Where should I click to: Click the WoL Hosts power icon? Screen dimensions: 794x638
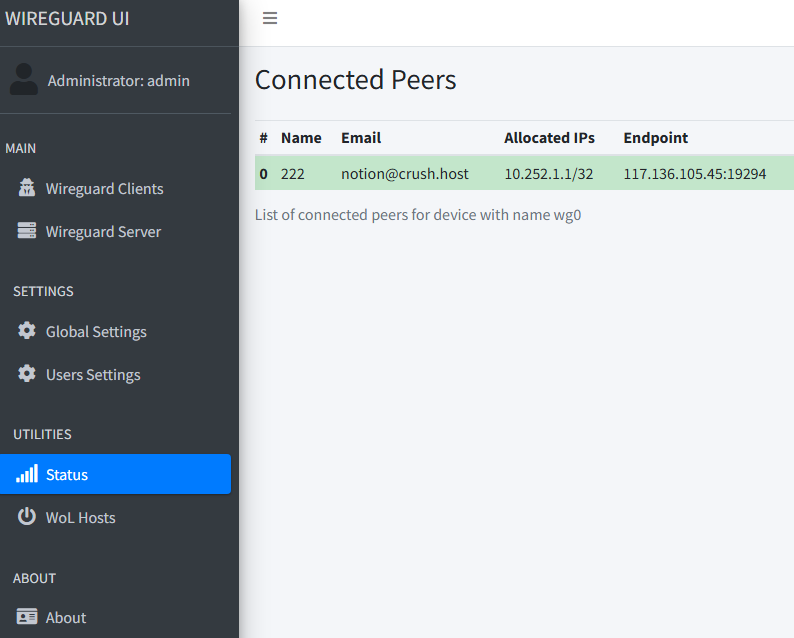27,517
